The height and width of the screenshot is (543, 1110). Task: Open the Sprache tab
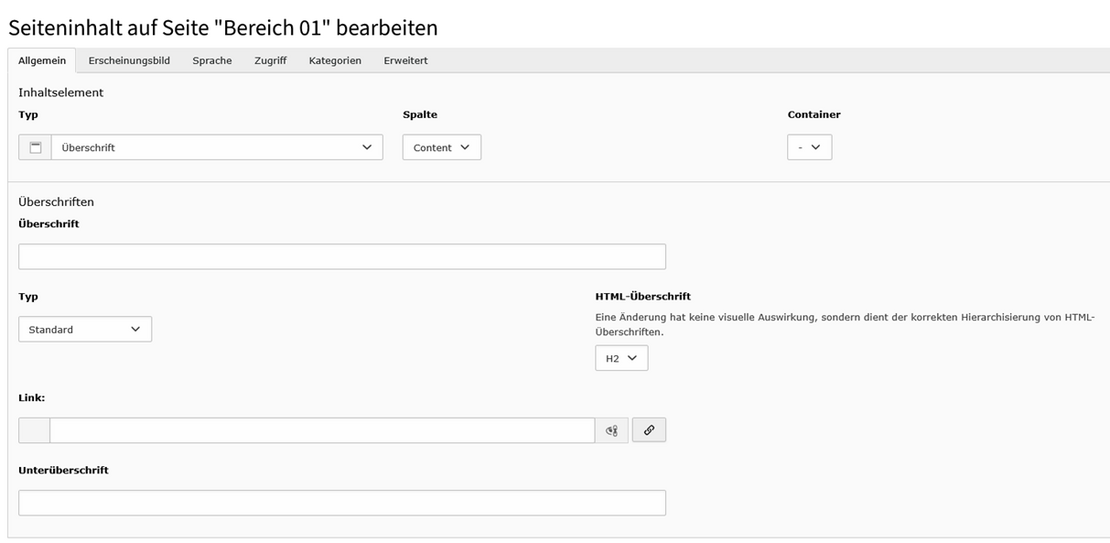click(212, 61)
